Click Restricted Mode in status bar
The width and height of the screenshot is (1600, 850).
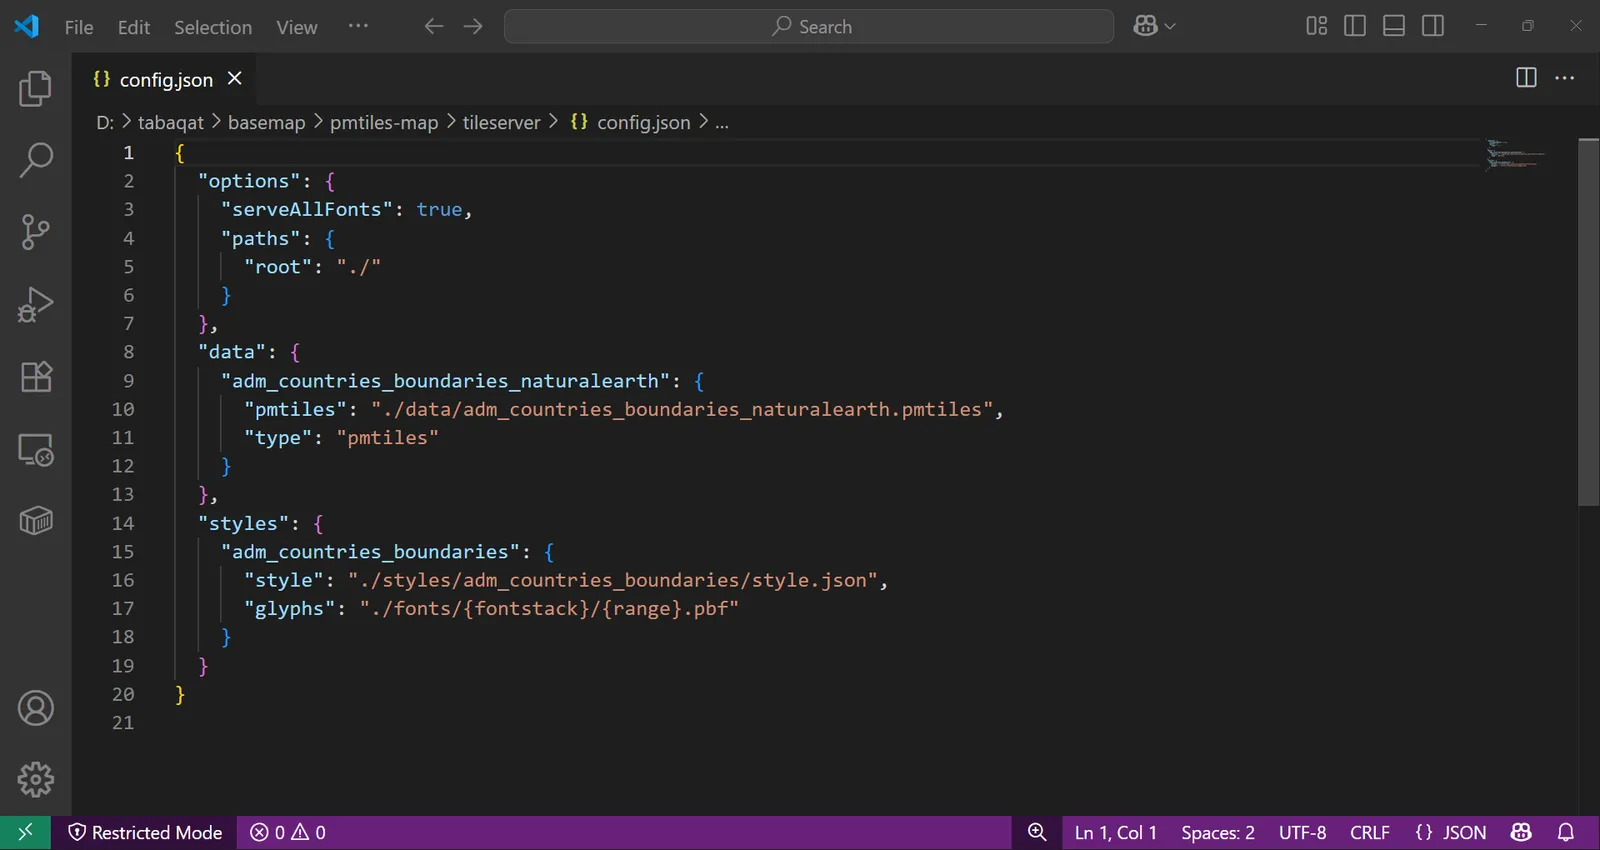click(145, 832)
